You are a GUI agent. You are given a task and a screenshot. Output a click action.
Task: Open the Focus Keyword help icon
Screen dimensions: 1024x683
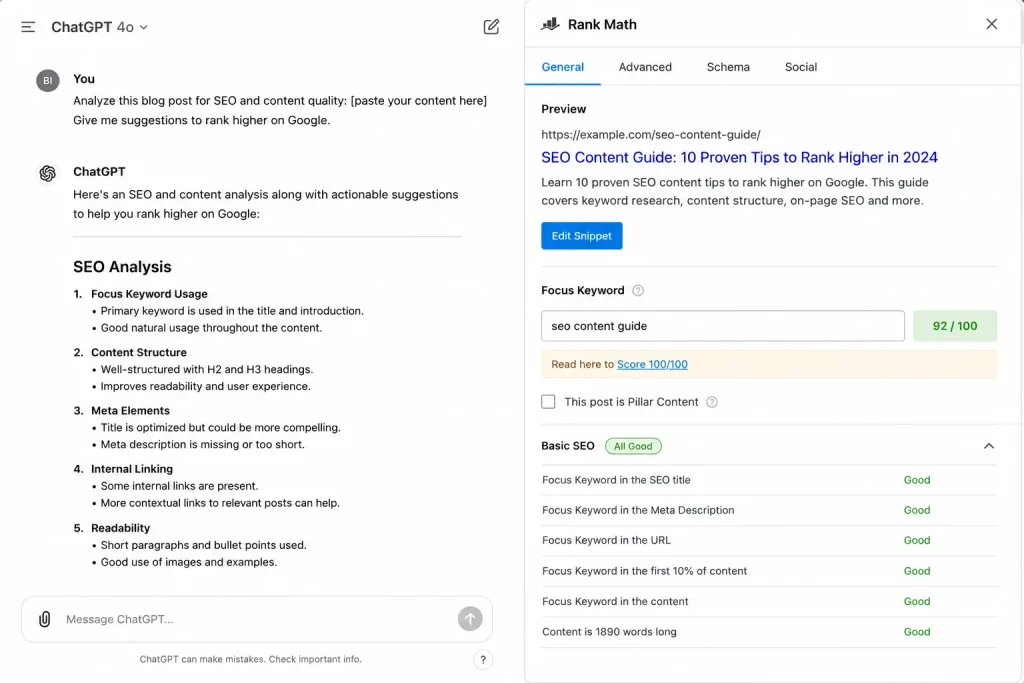point(638,291)
